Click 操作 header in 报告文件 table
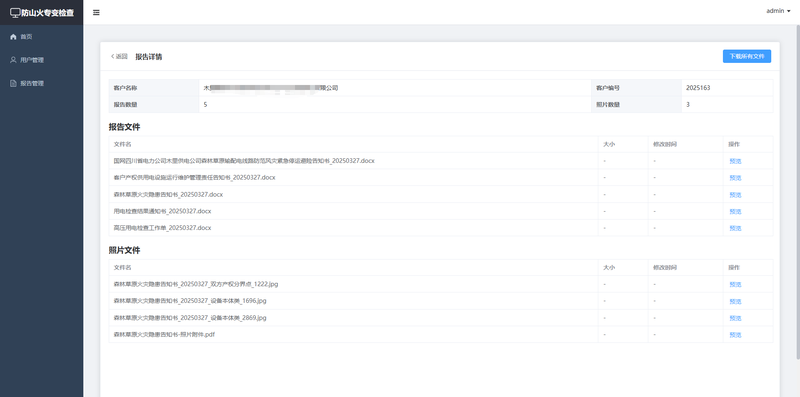This screenshot has width=800, height=397. click(734, 144)
